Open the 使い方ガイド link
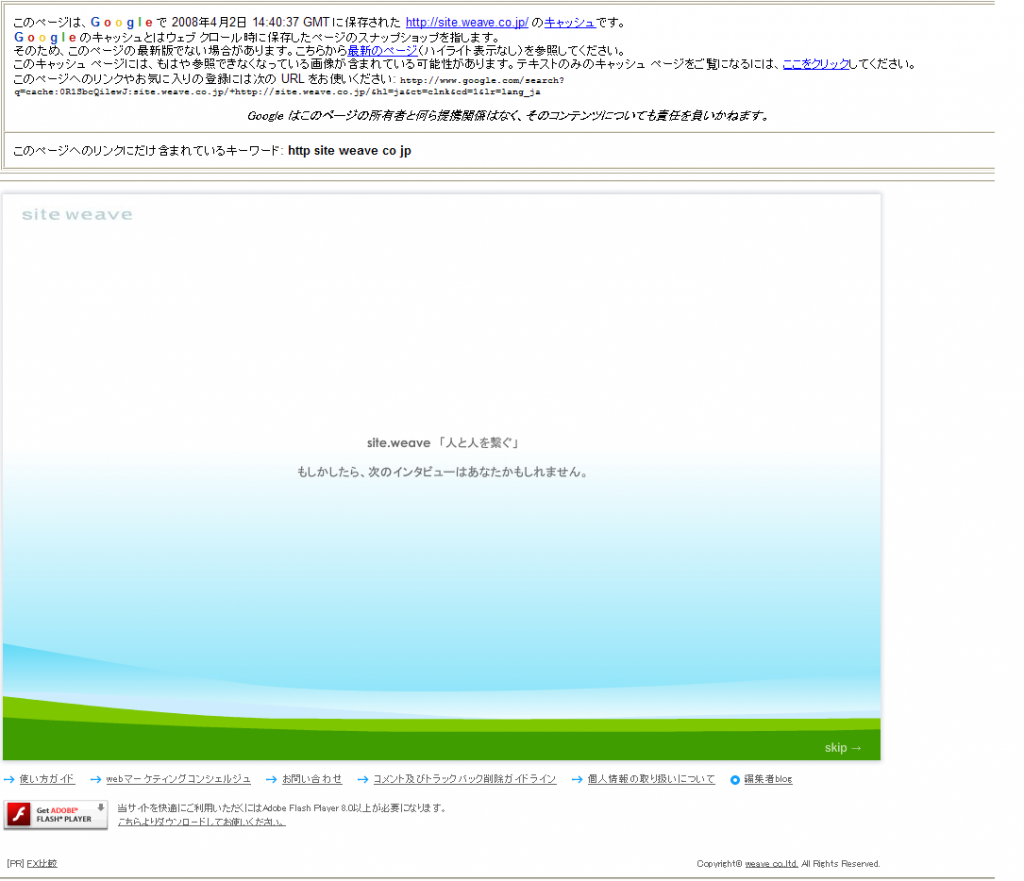The width and height of the screenshot is (1024, 881). [47, 779]
